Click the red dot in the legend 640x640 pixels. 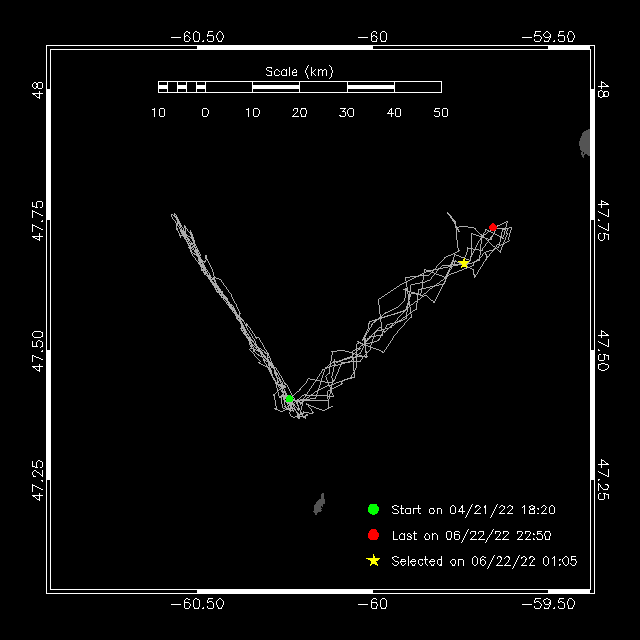(x=374, y=535)
